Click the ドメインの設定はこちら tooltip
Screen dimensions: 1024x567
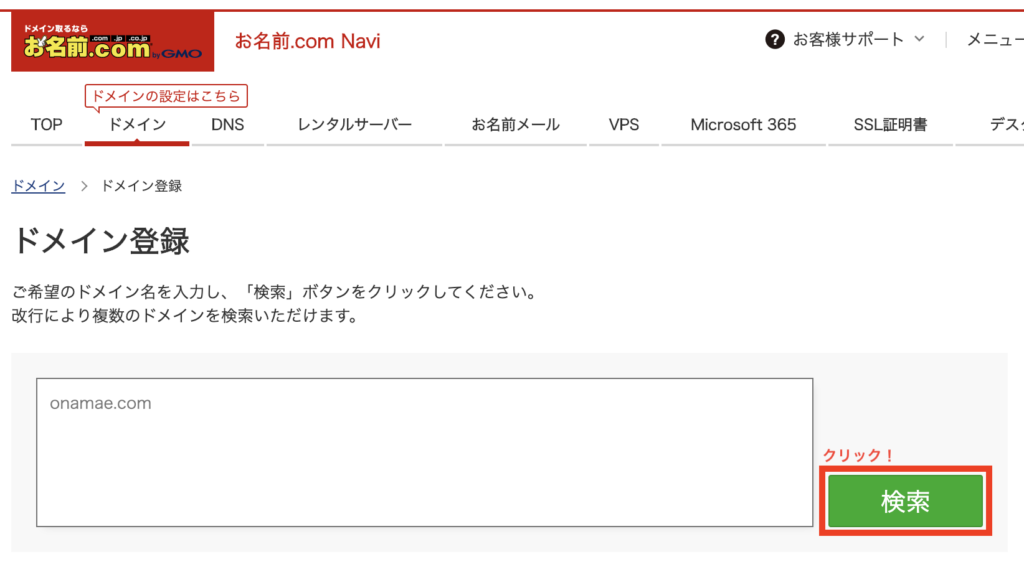point(166,96)
